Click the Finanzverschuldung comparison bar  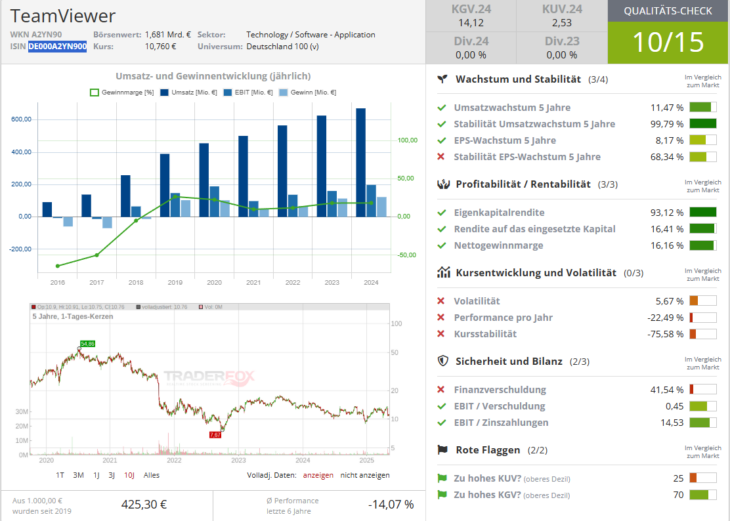coord(703,389)
